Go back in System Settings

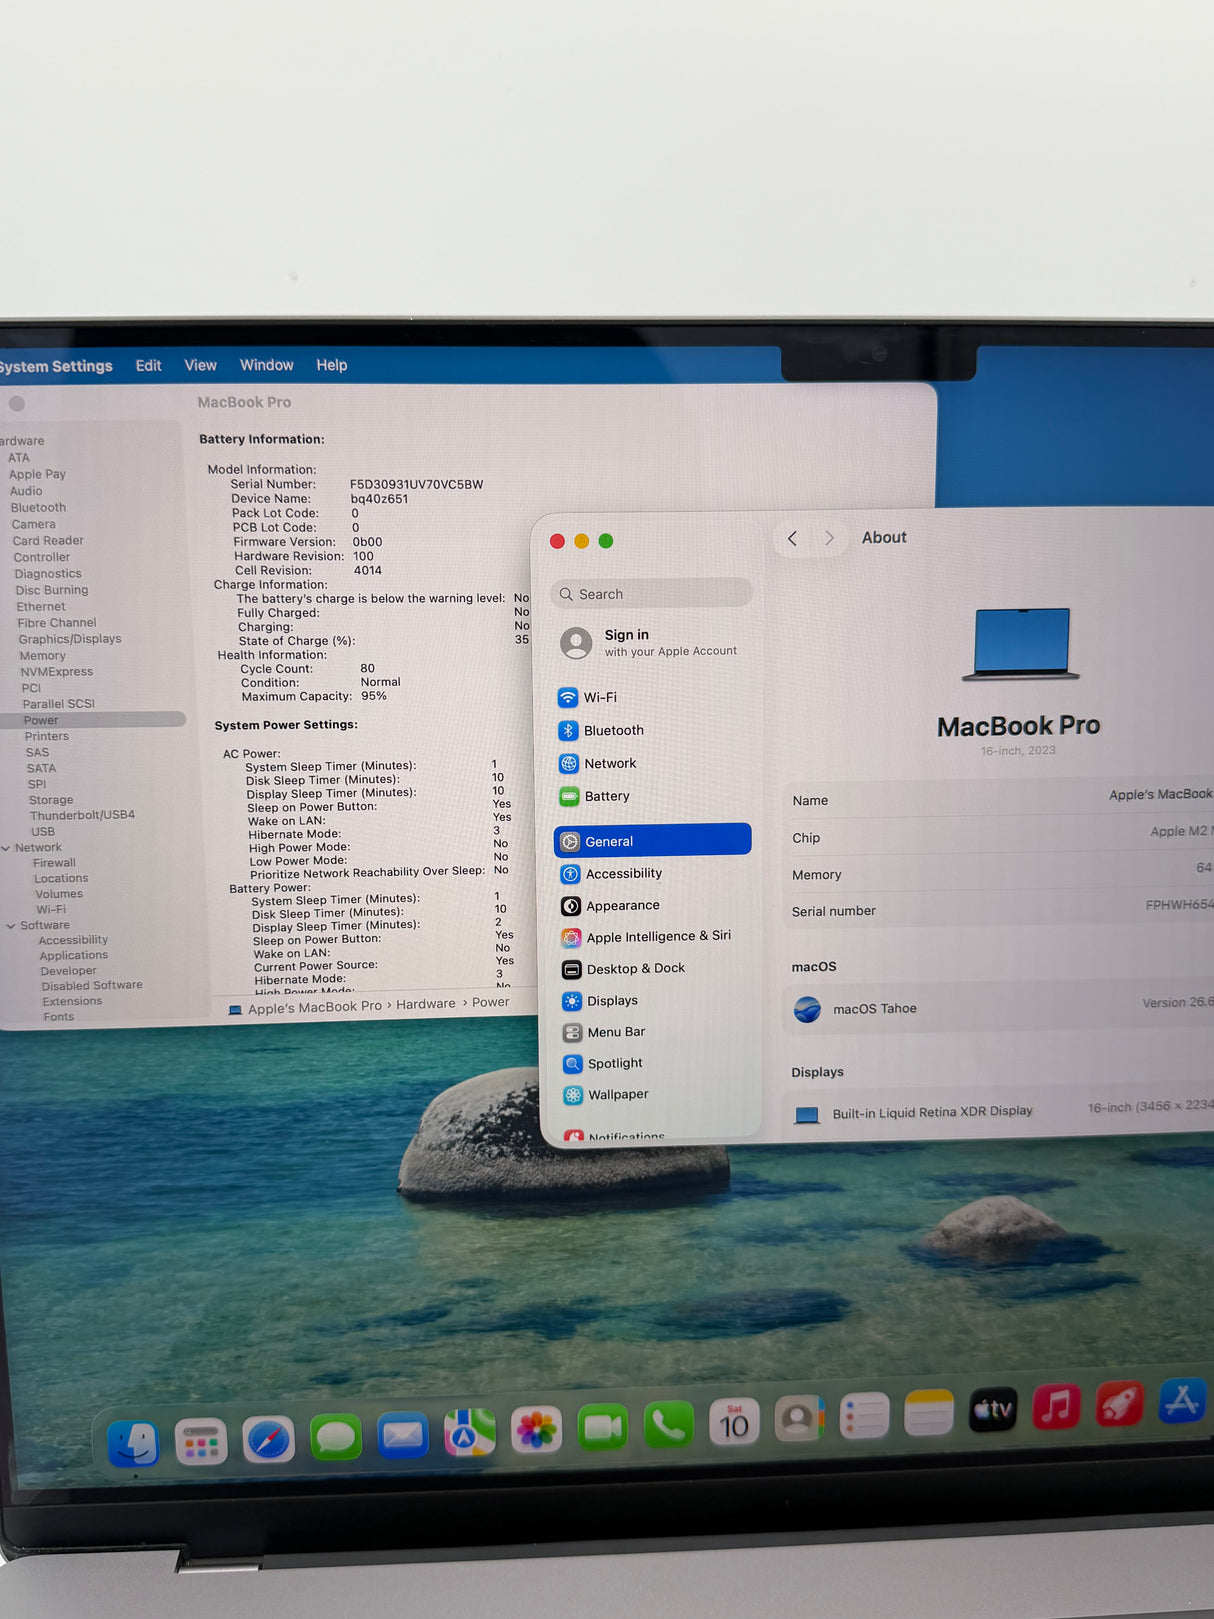tap(792, 538)
